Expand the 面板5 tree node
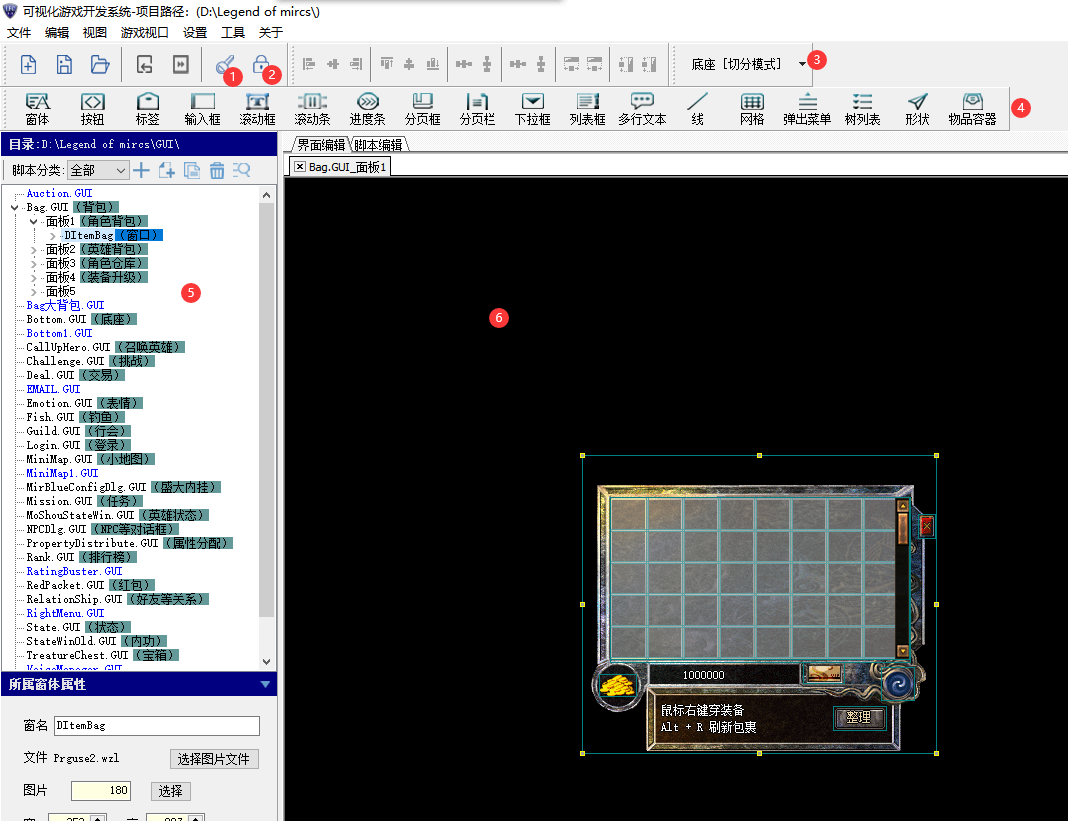This screenshot has height=821, width=1068. pos(33,292)
